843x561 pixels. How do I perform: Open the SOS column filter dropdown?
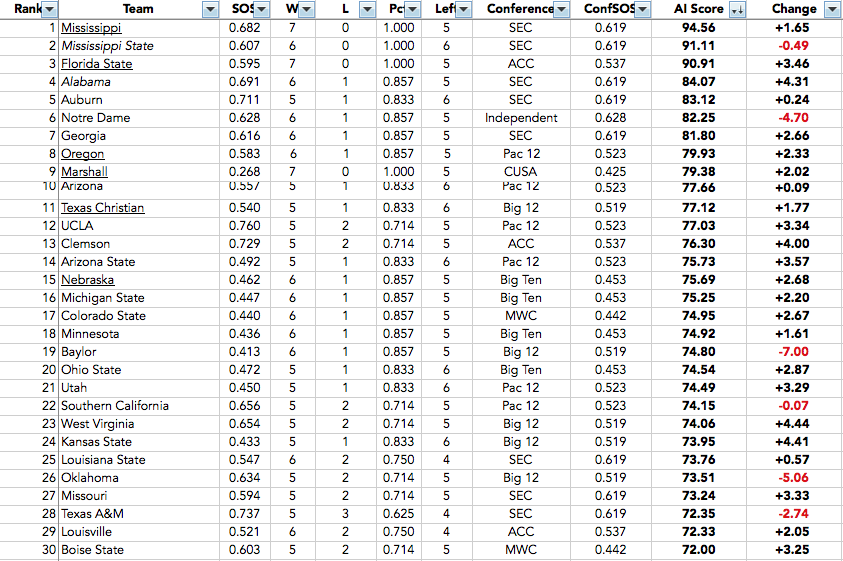pos(262,9)
